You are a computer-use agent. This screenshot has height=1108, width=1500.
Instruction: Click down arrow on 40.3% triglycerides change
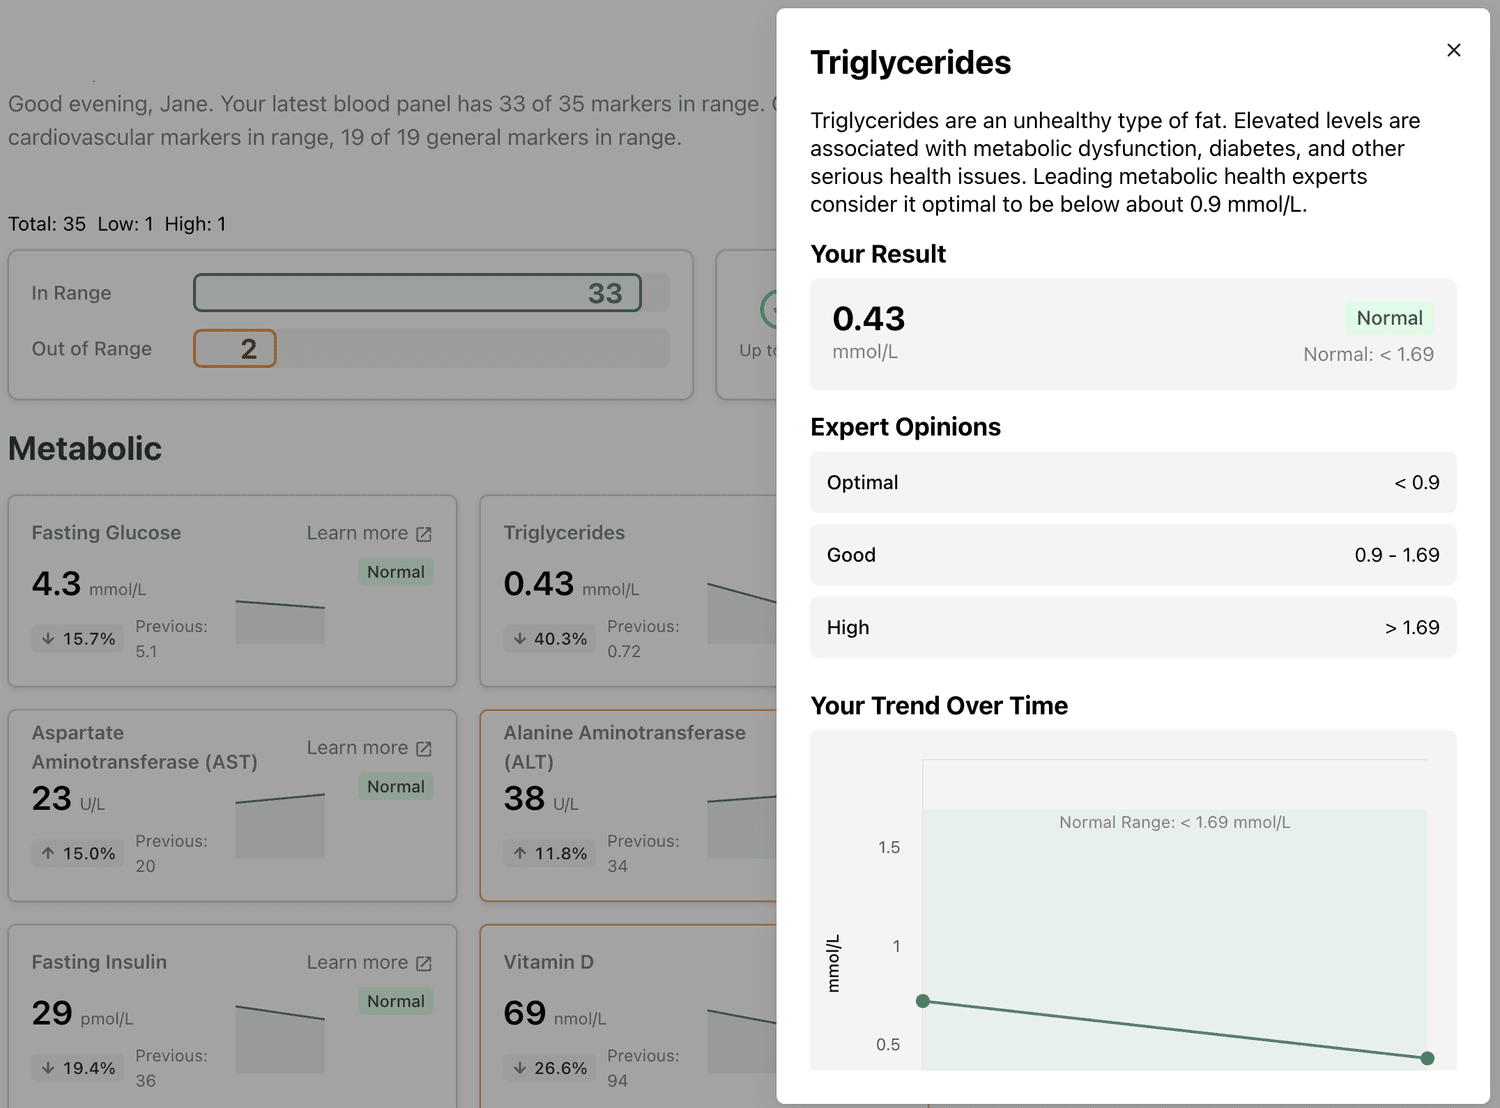pyautogui.click(x=520, y=638)
